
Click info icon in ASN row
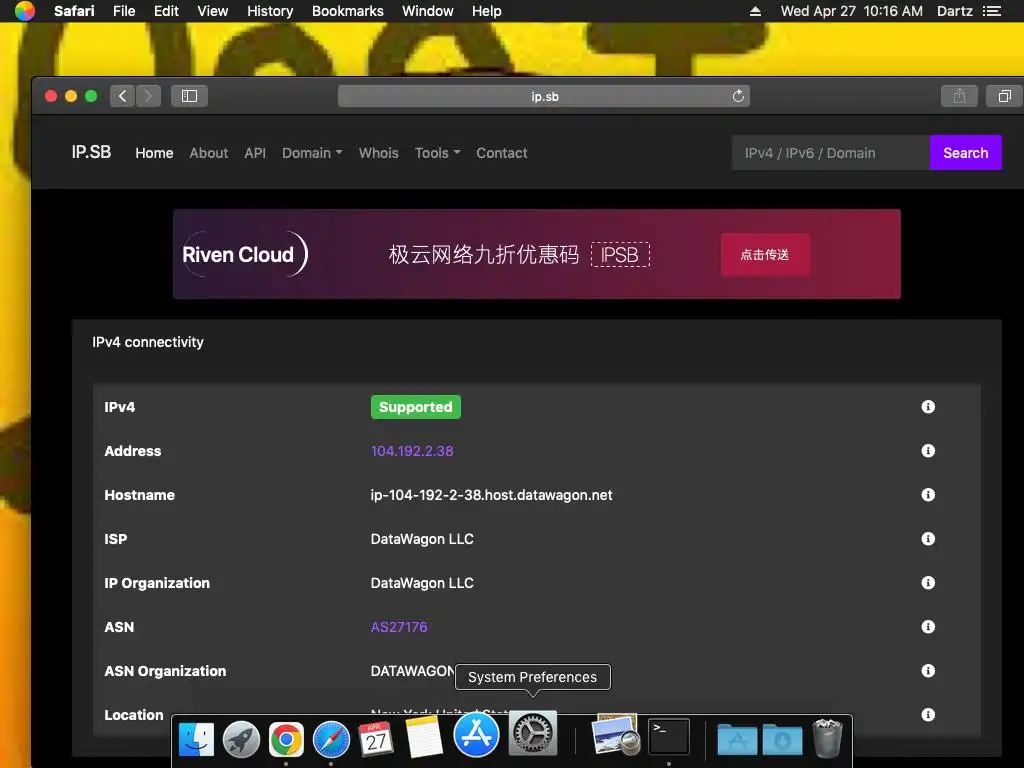[928, 627]
